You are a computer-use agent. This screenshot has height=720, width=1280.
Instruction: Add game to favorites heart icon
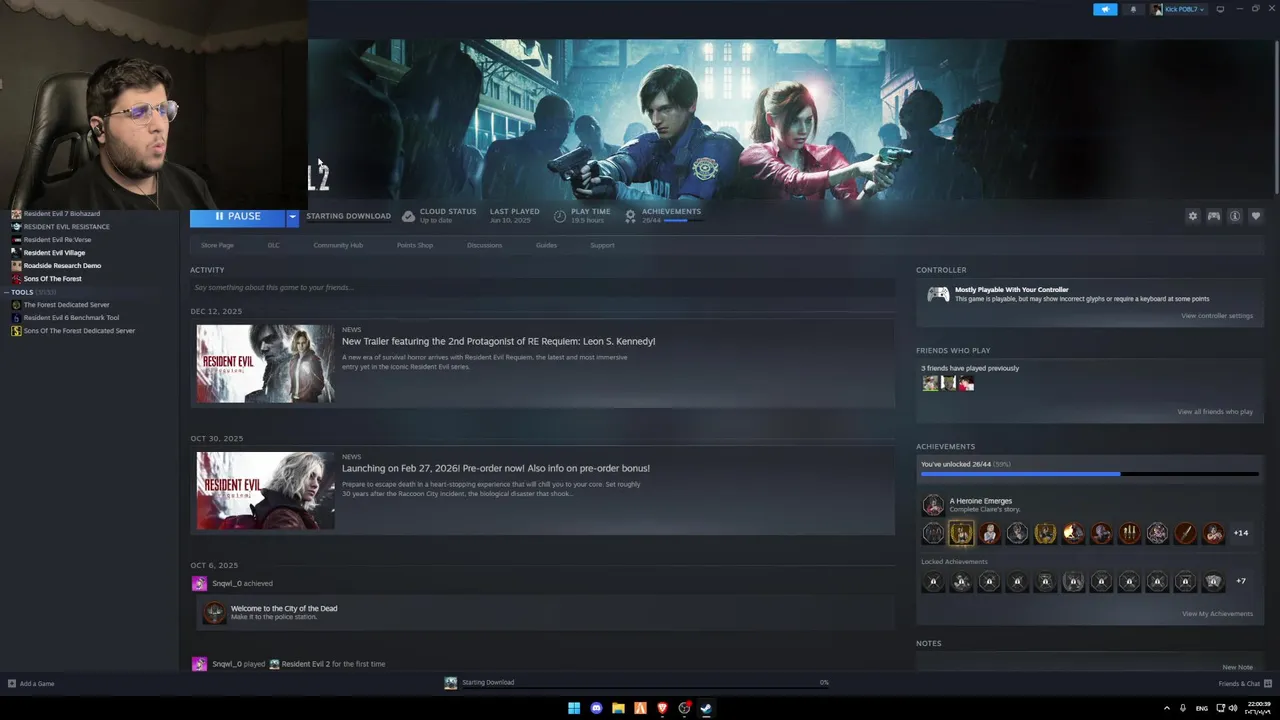click(1256, 216)
